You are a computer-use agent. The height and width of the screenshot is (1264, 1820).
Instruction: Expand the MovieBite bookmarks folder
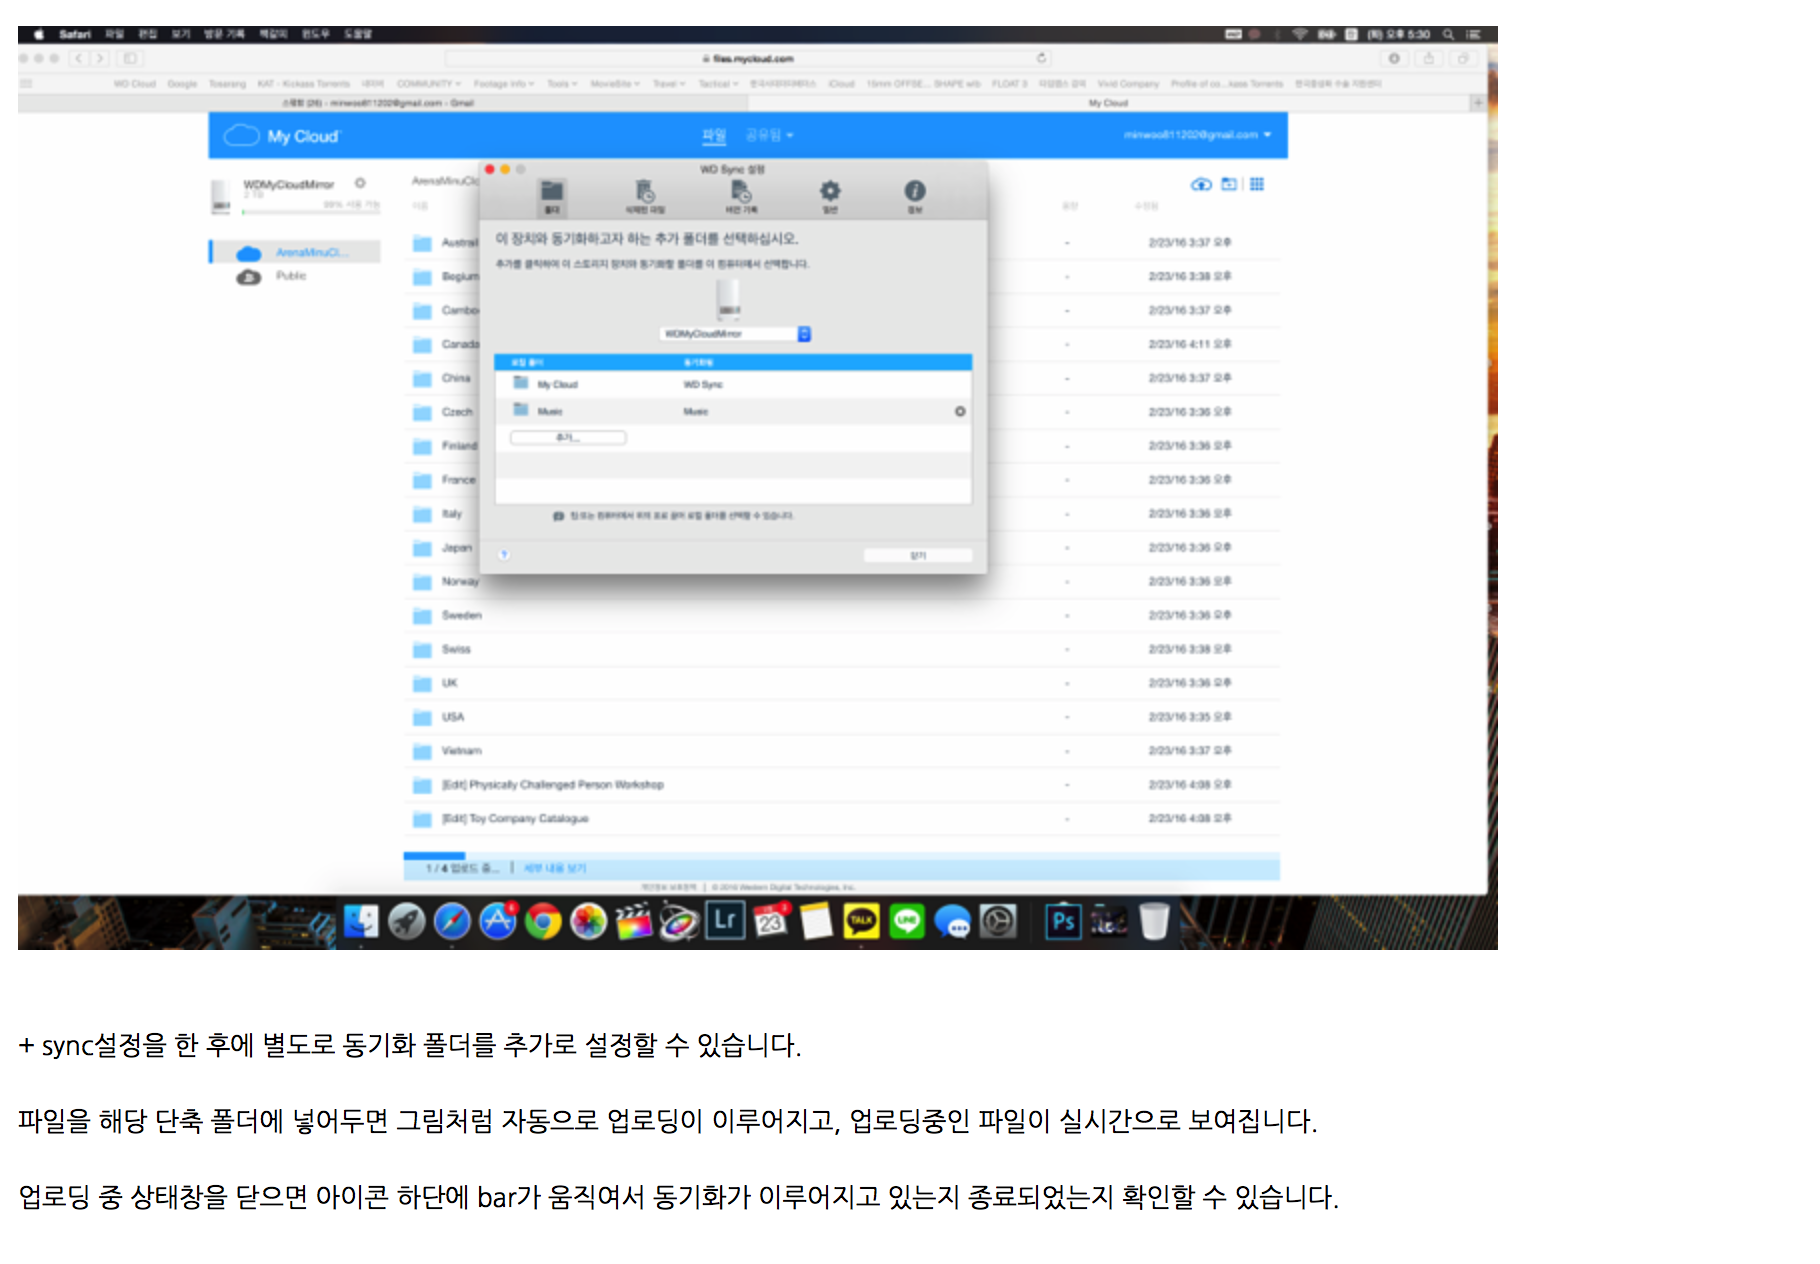[615, 84]
